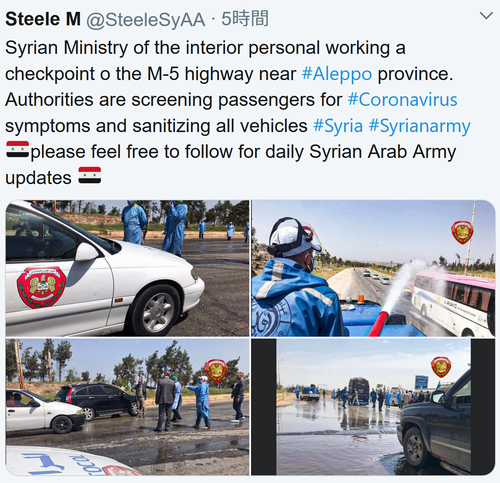Viewport: 500px width, 483px height.
Task: Click the Syrian flag emoji after 'updates'
Action: (90, 175)
